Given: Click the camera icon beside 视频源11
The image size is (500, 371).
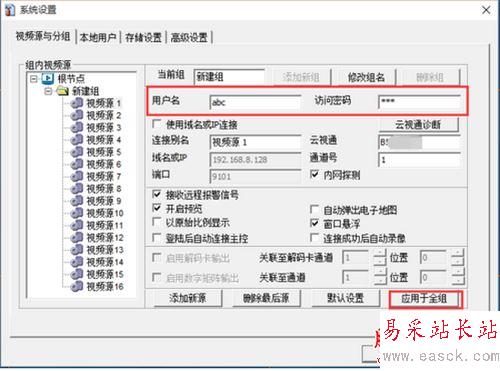Looking at the screenshot, I should pos(77,225).
